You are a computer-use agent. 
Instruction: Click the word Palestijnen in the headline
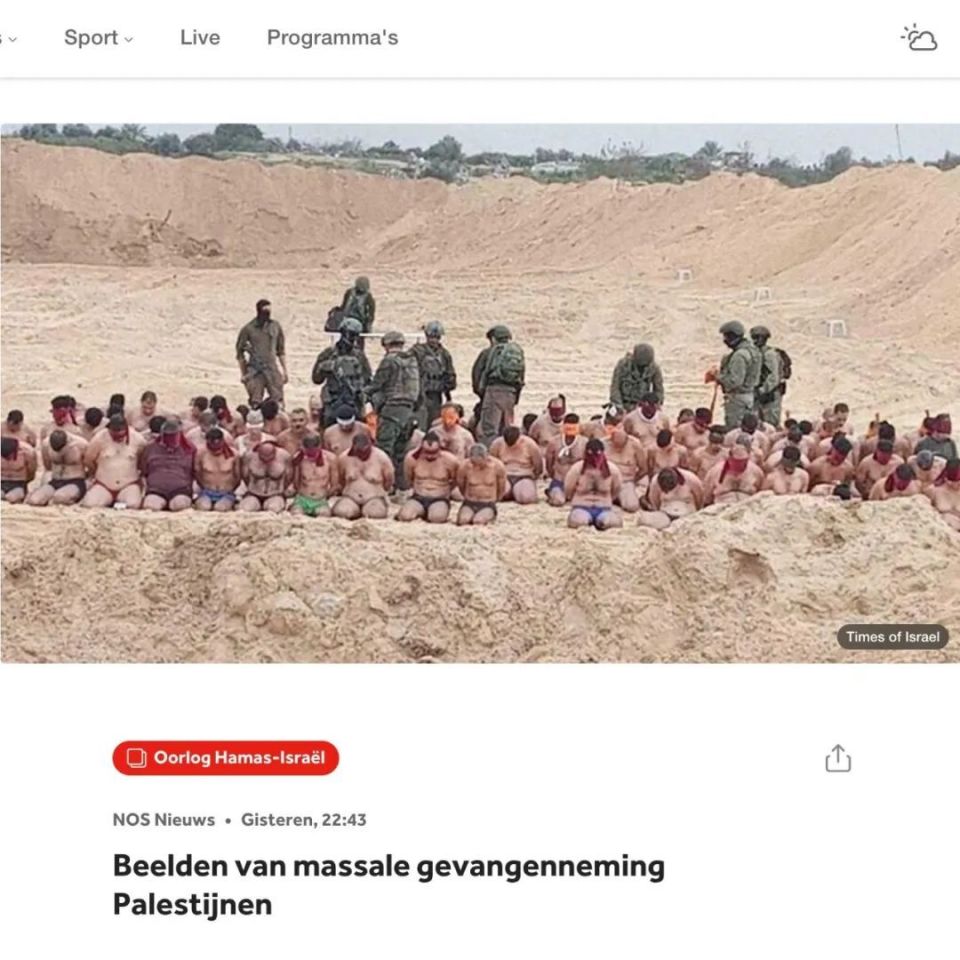(x=192, y=904)
